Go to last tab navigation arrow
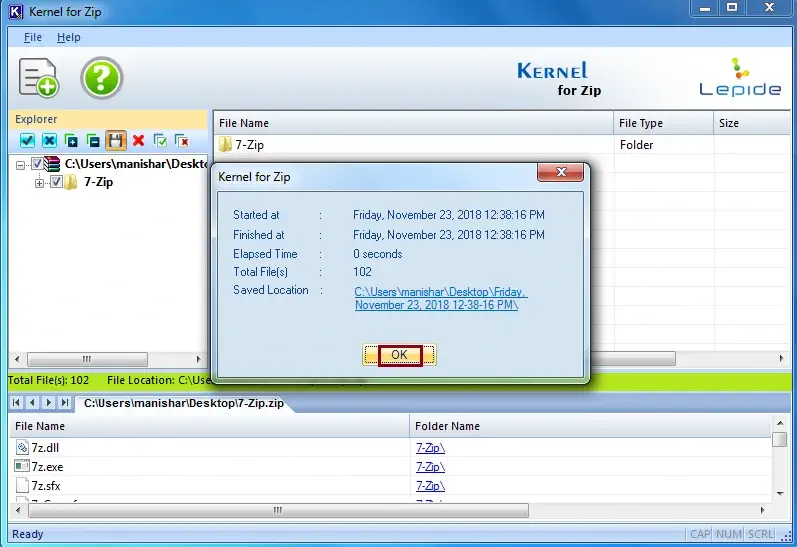 65,403
